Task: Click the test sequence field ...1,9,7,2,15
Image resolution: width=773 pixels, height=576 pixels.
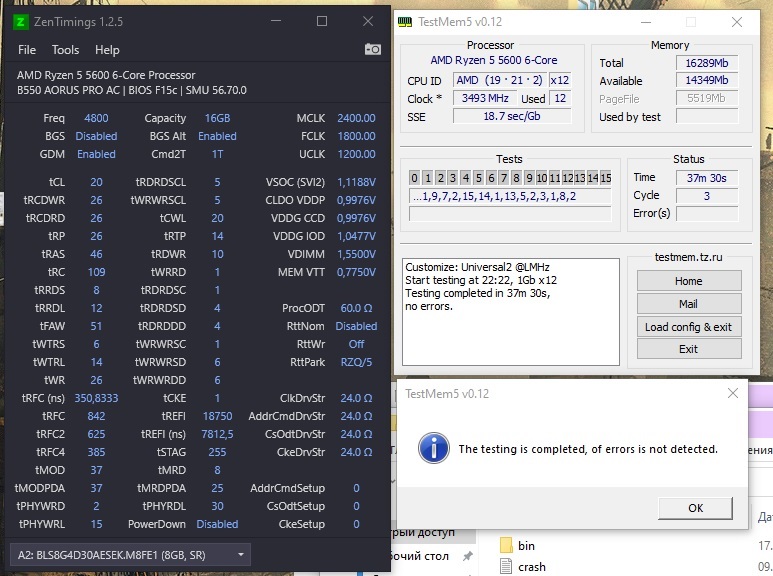Action: [x=510, y=196]
